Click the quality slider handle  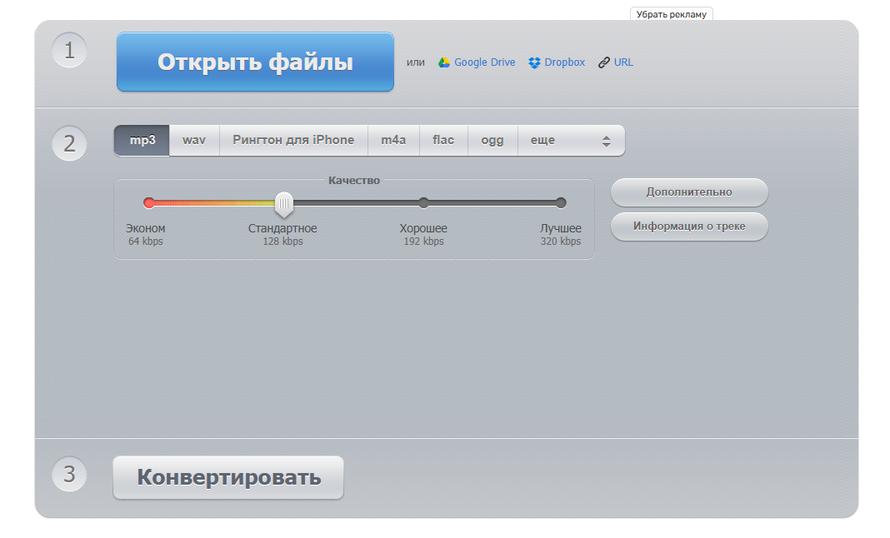click(284, 204)
